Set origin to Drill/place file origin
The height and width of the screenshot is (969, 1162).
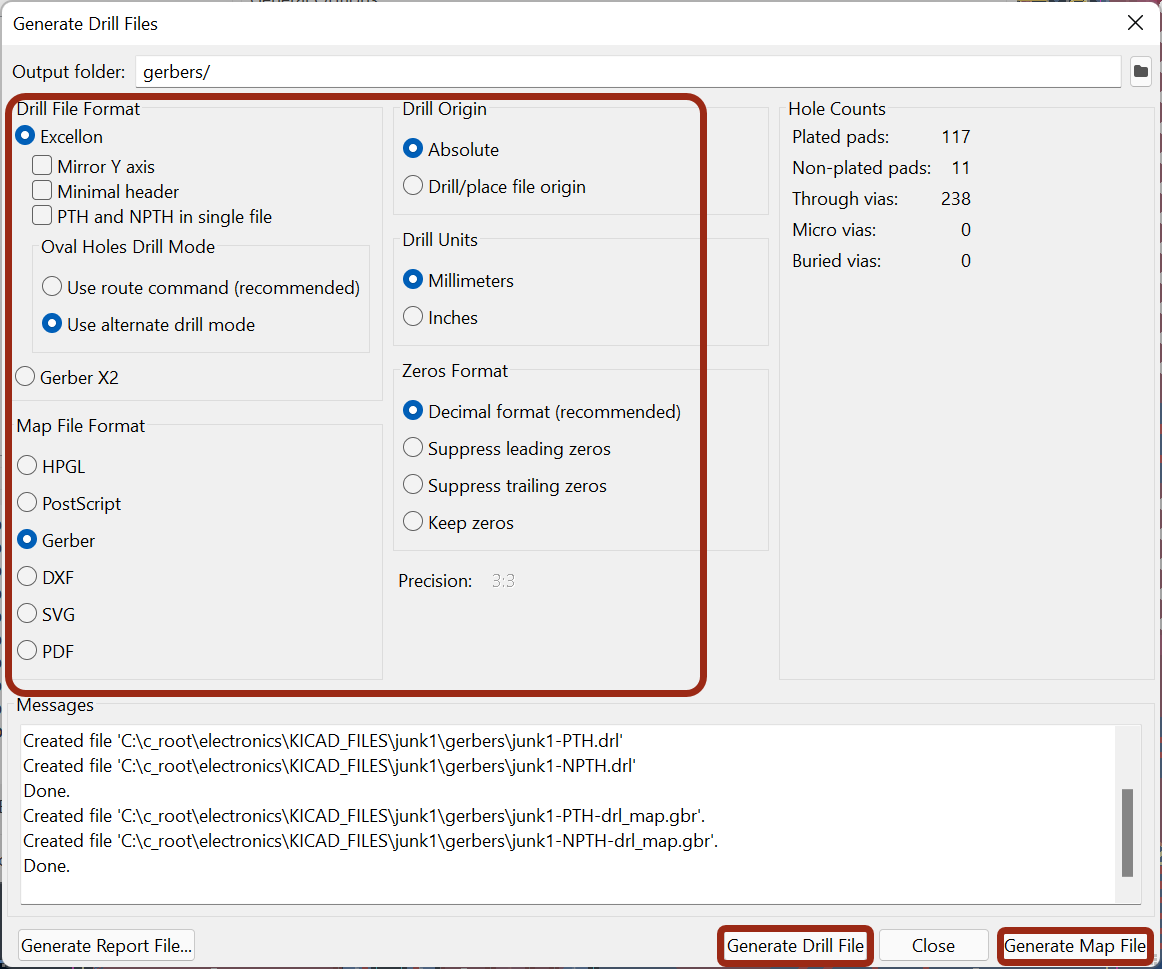413,186
